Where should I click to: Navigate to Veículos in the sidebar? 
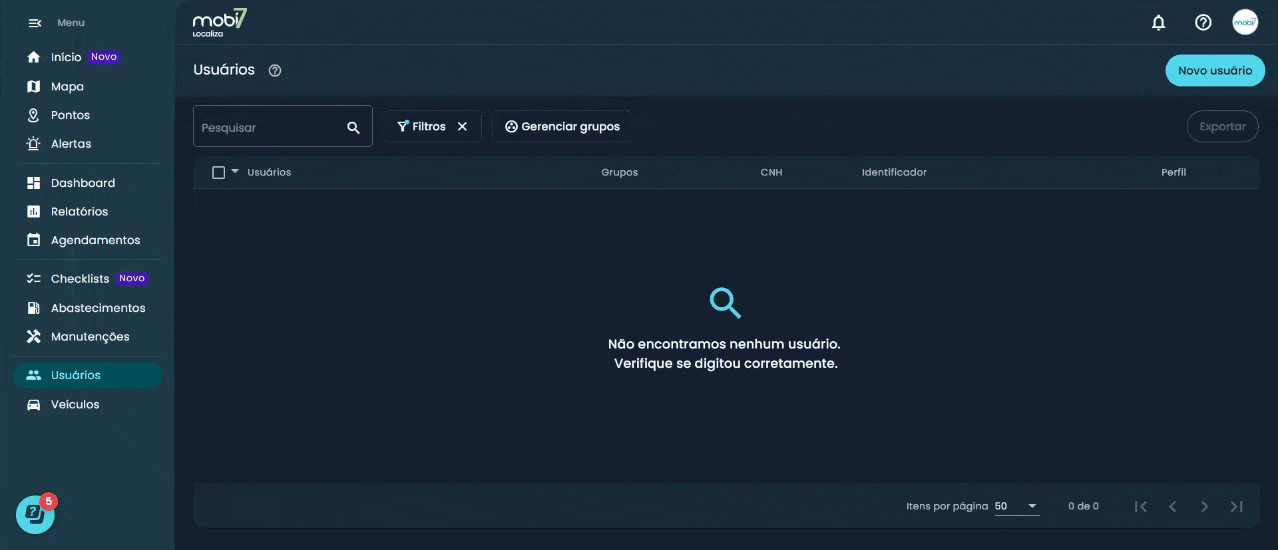[75, 405]
